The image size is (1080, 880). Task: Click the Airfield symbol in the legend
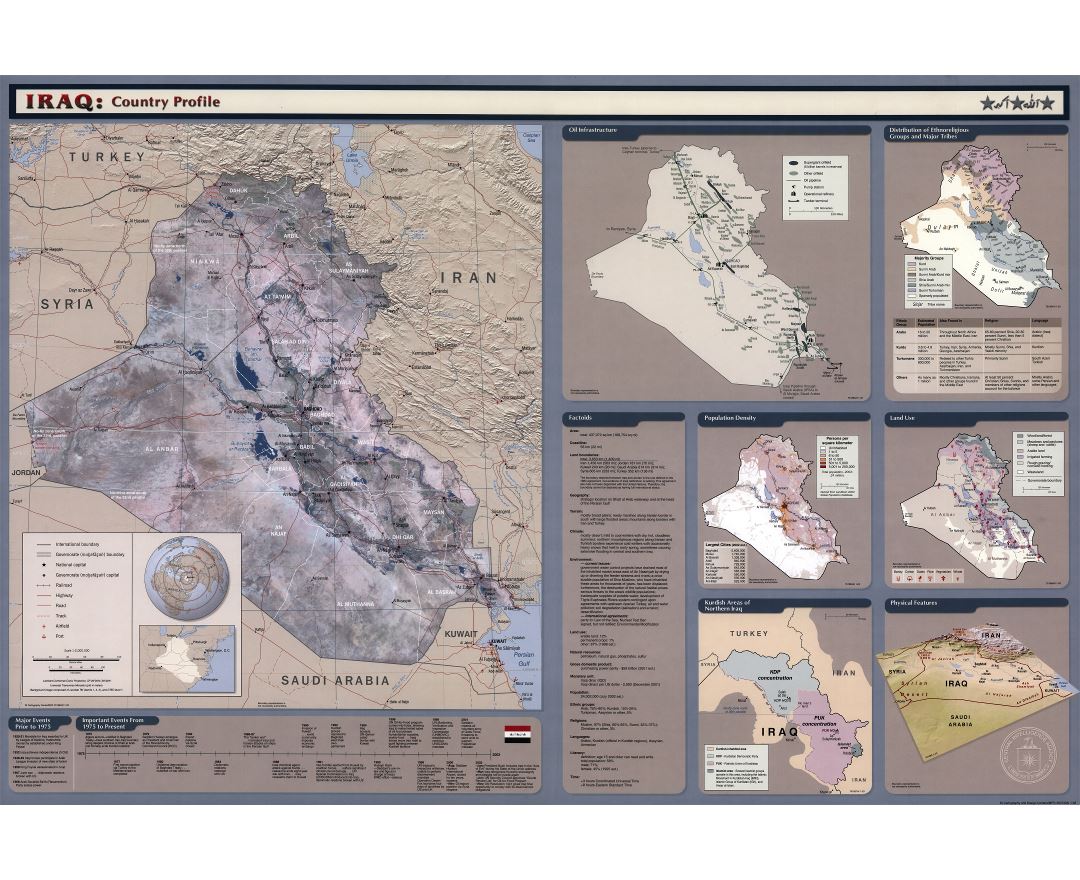click(x=44, y=627)
